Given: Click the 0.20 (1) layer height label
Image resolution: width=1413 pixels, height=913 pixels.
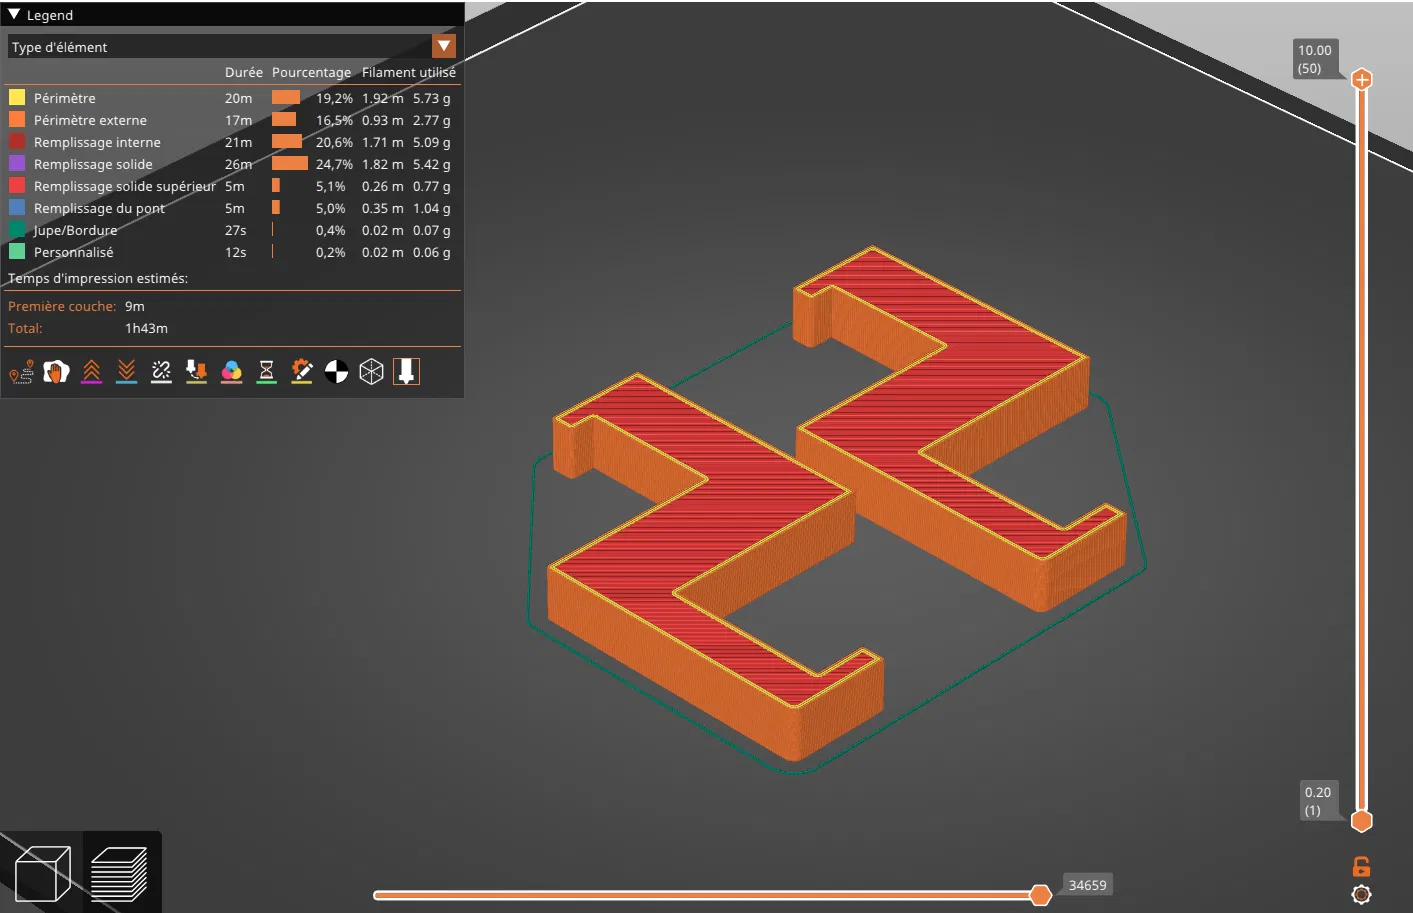Looking at the screenshot, I should point(1318,801).
